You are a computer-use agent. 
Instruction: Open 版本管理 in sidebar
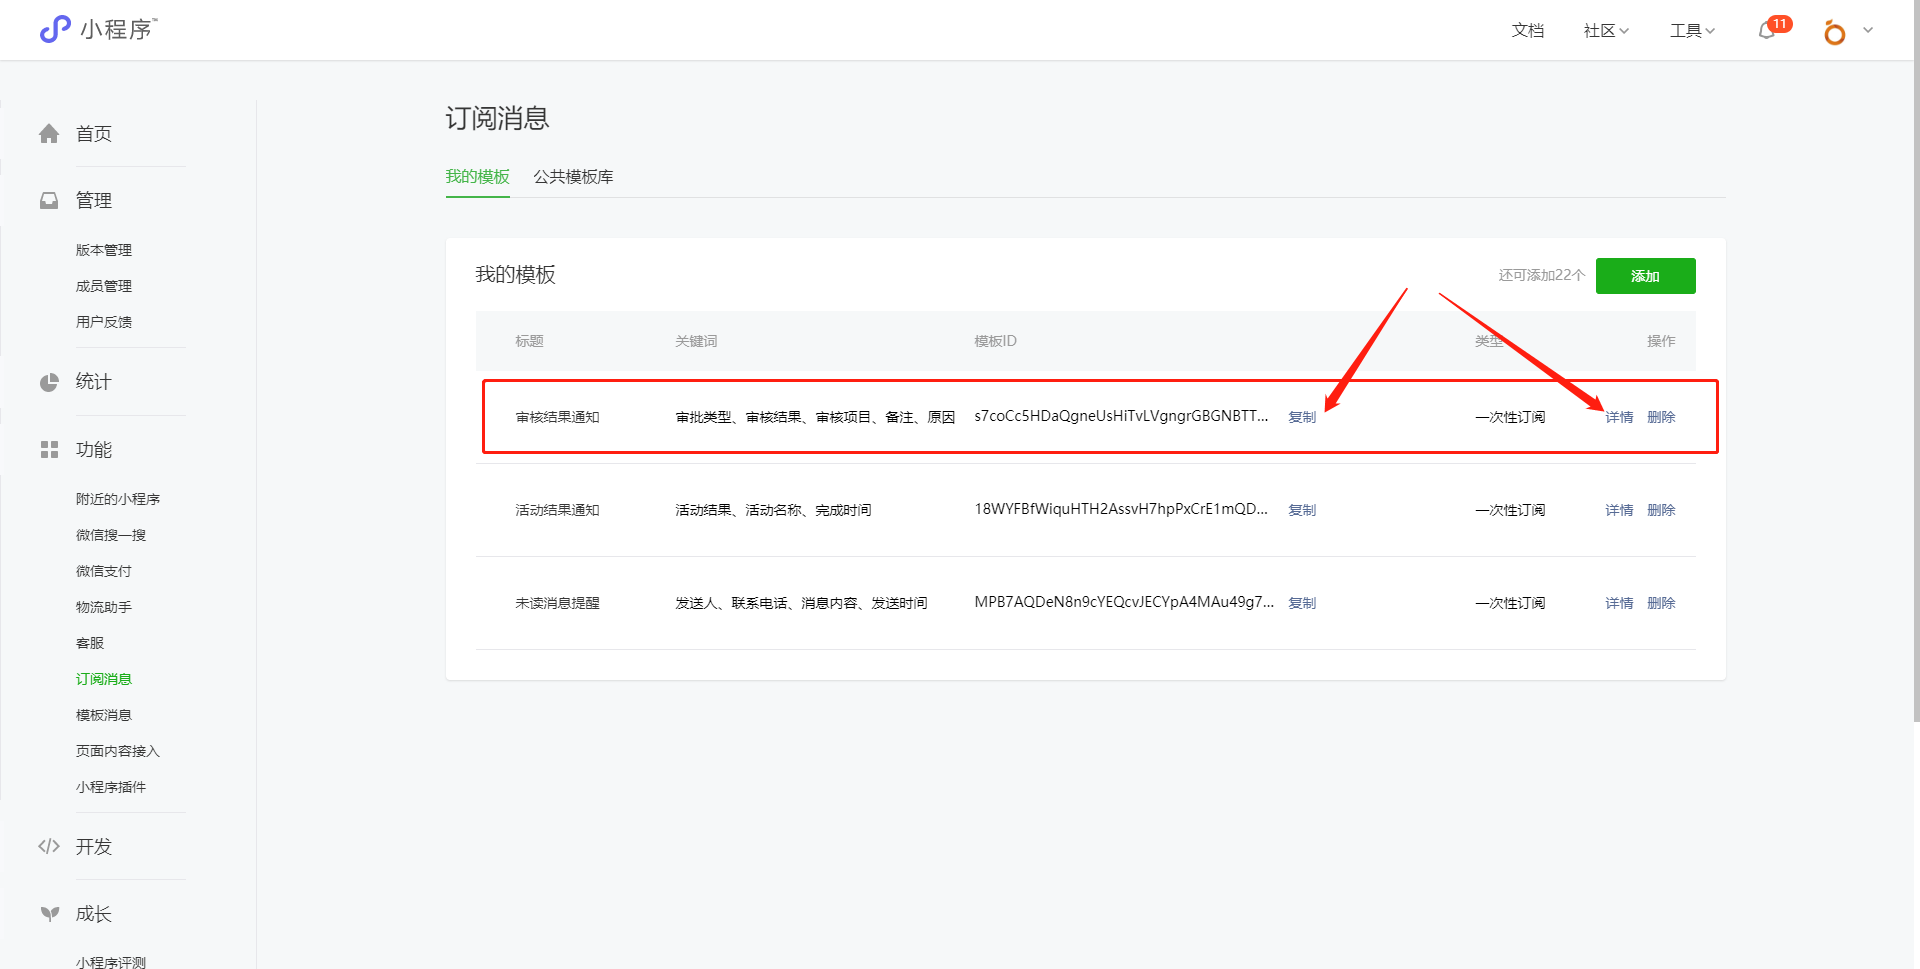tap(104, 250)
